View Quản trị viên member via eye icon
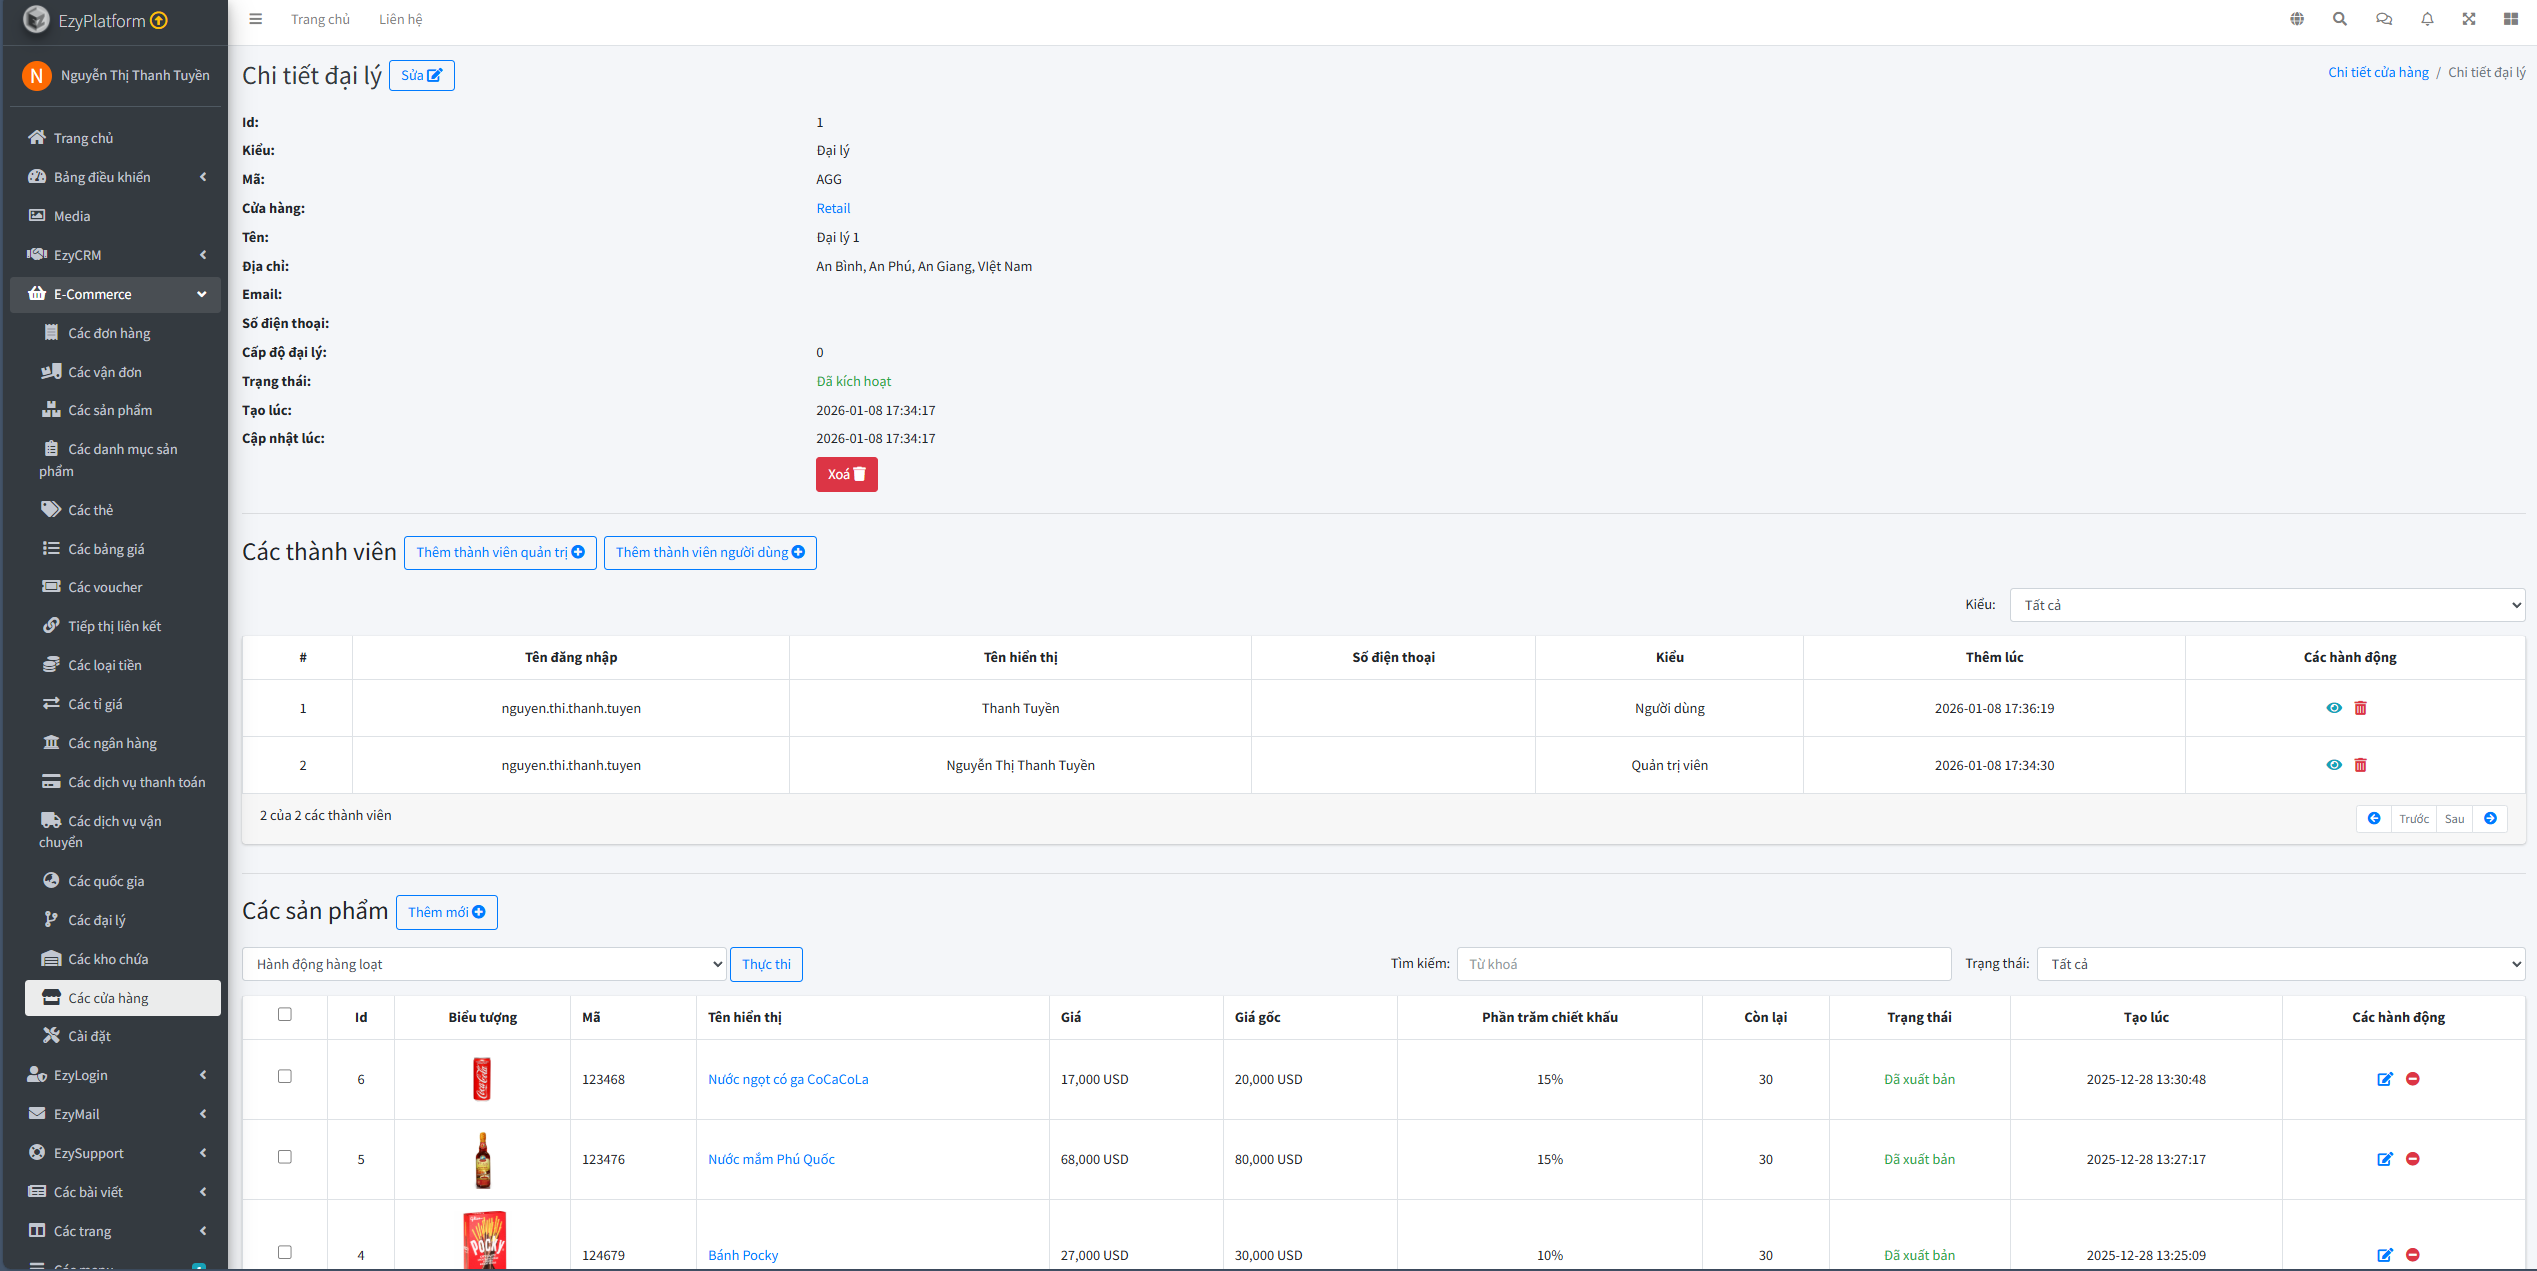2537x1271 pixels. point(2334,765)
